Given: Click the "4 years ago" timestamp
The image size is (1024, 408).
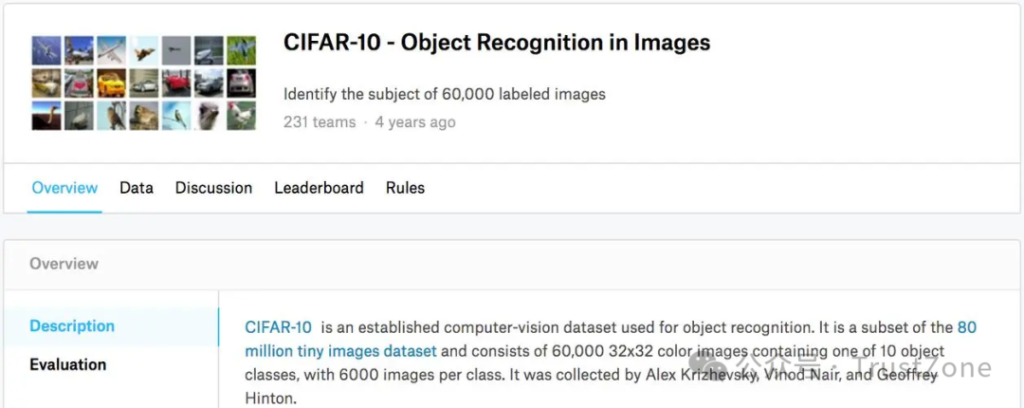Looking at the screenshot, I should click(415, 122).
